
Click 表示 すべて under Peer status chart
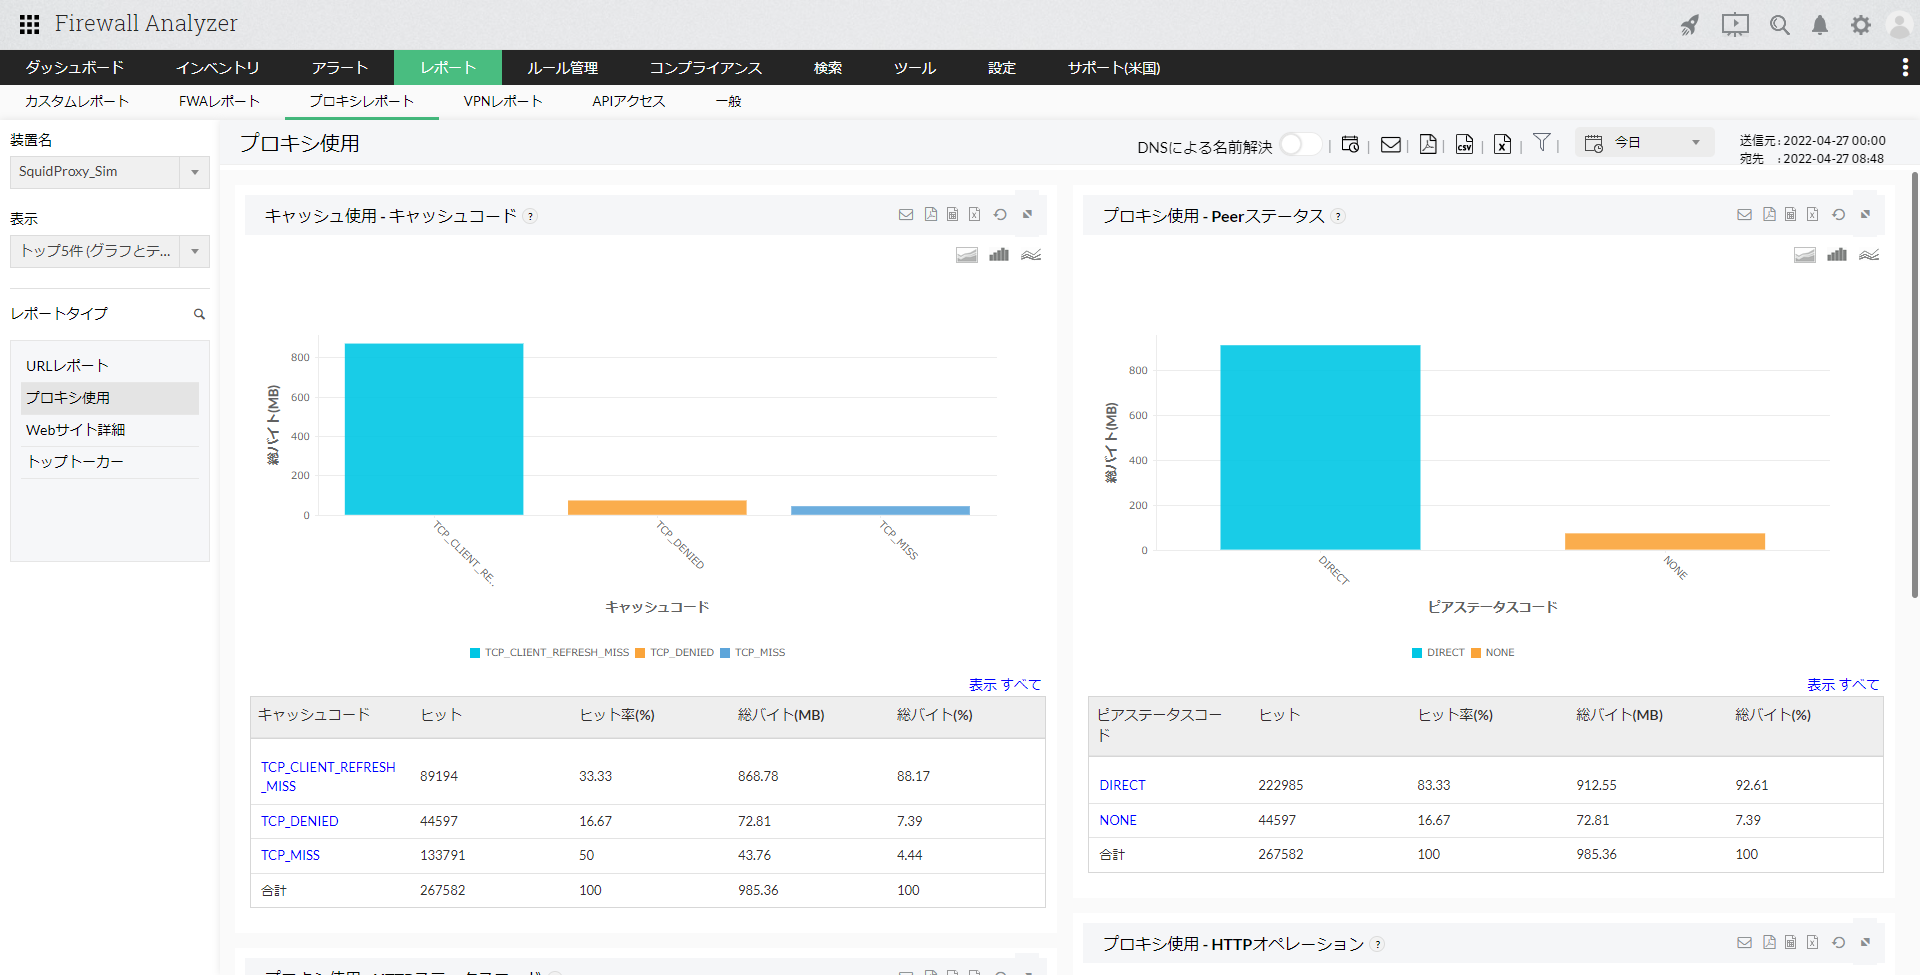click(1842, 685)
